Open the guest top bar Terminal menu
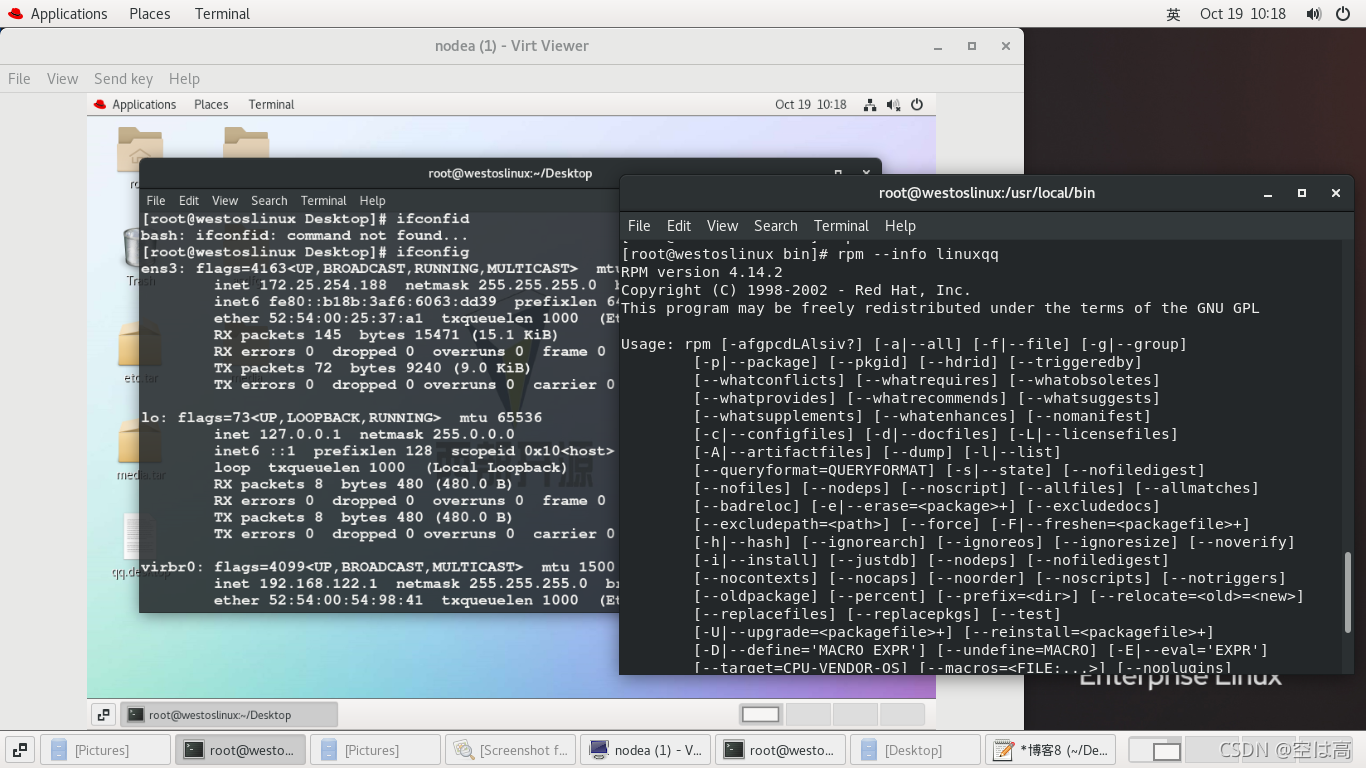1366x768 pixels. pos(271,104)
